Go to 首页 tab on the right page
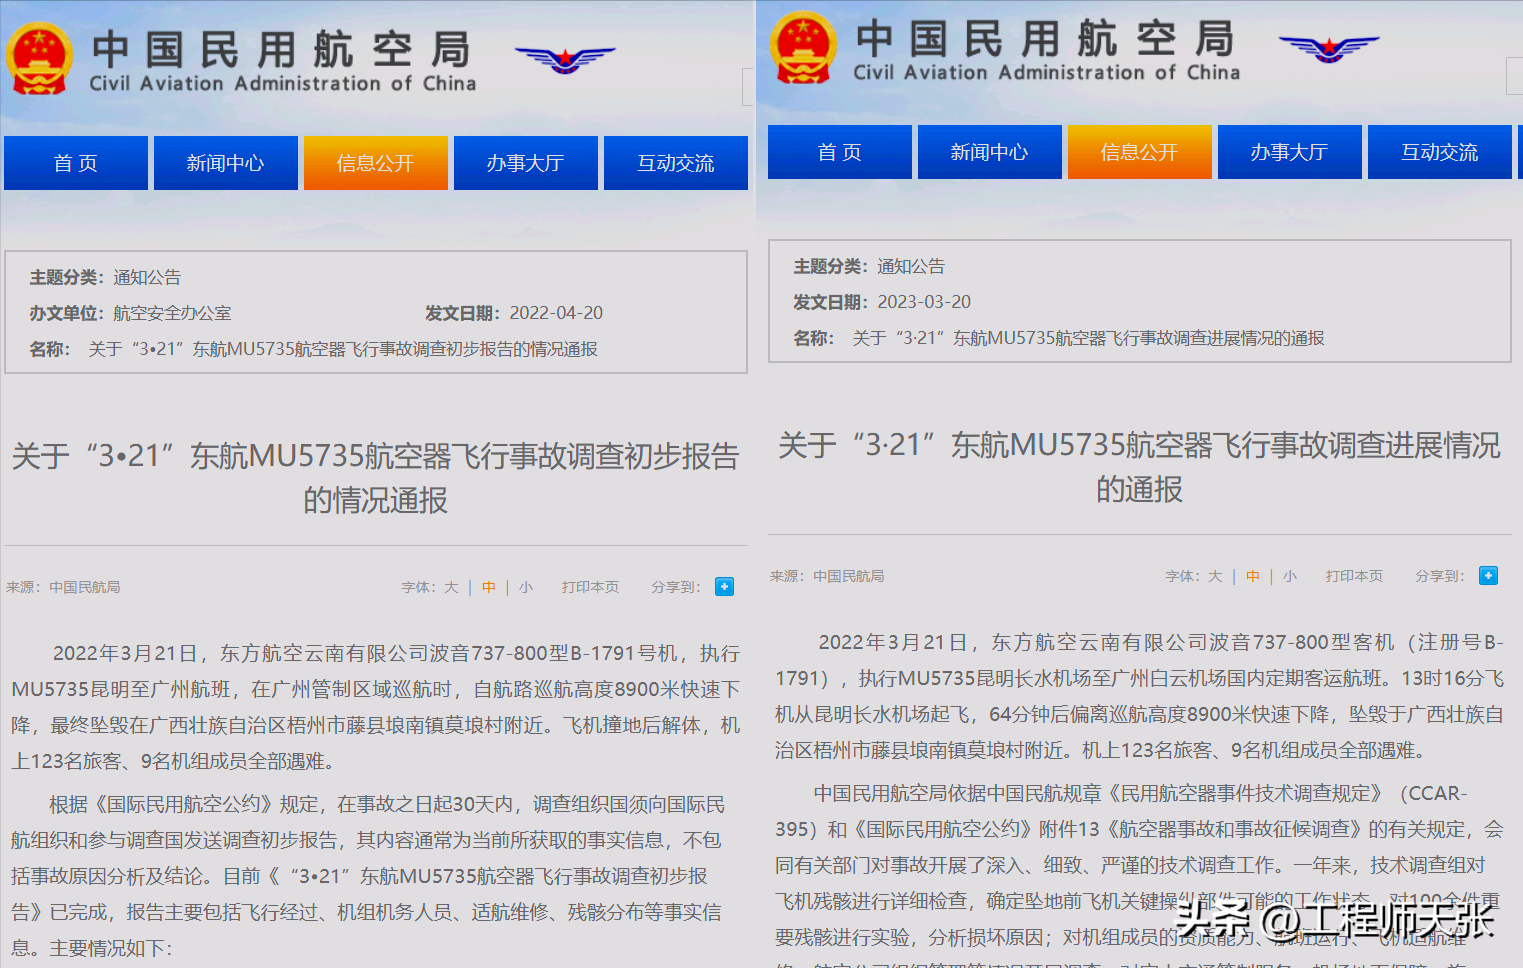Viewport: 1523px width, 968px height. point(840,152)
